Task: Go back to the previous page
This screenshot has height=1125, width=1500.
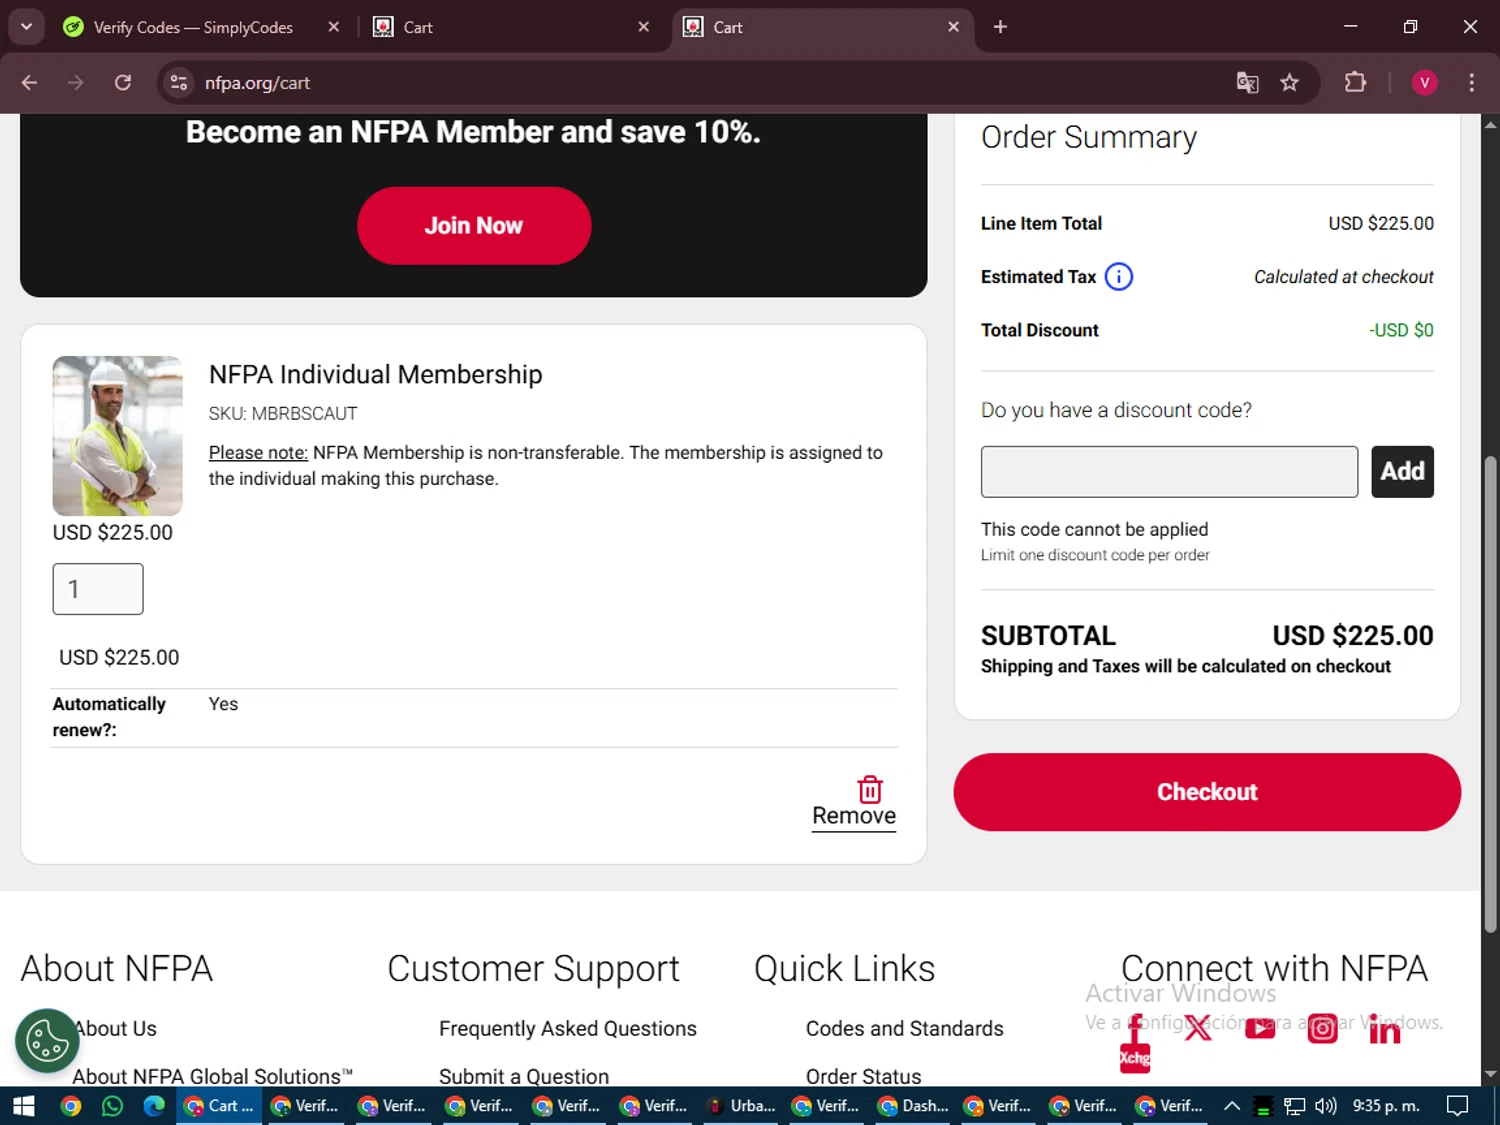Action: click(29, 83)
